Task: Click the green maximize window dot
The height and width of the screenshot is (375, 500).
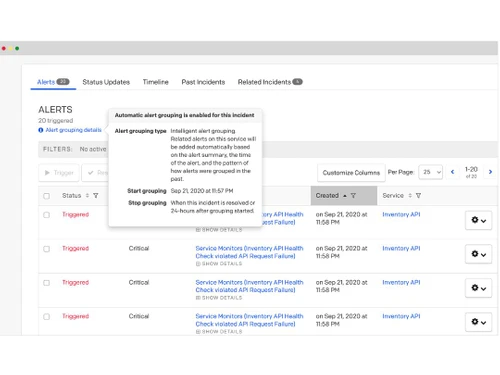Action: coord(17,49)
